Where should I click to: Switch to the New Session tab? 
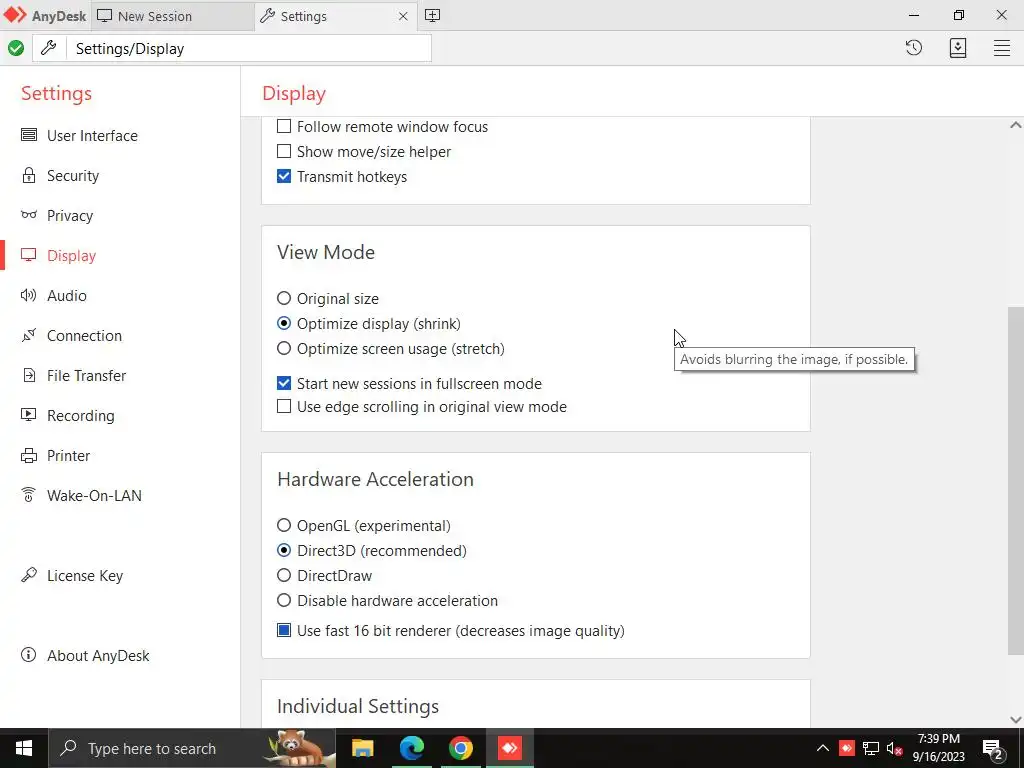click(x=172, y=16)
